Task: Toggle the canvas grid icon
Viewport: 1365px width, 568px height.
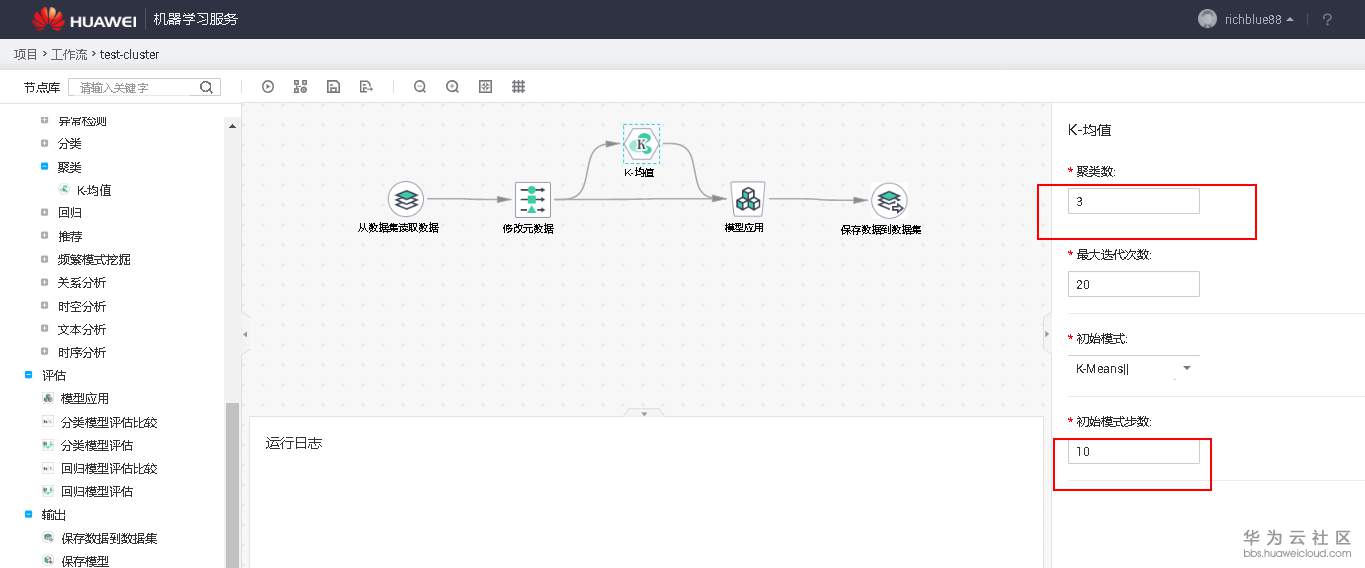Action: click(x=519, y=87)
